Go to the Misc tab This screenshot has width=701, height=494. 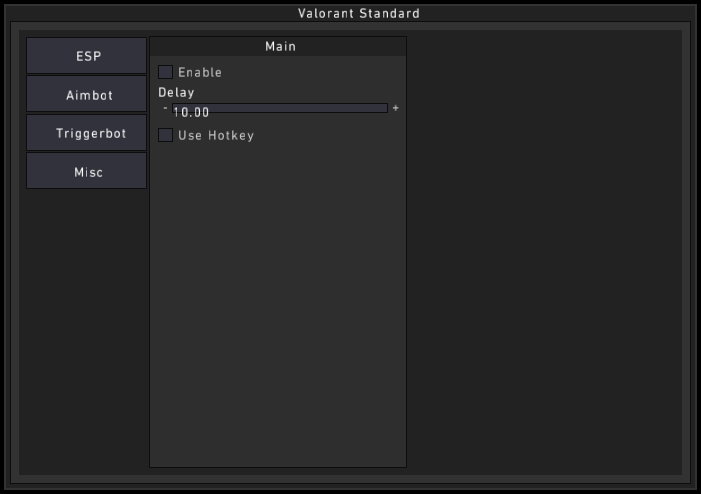point(87,172)
